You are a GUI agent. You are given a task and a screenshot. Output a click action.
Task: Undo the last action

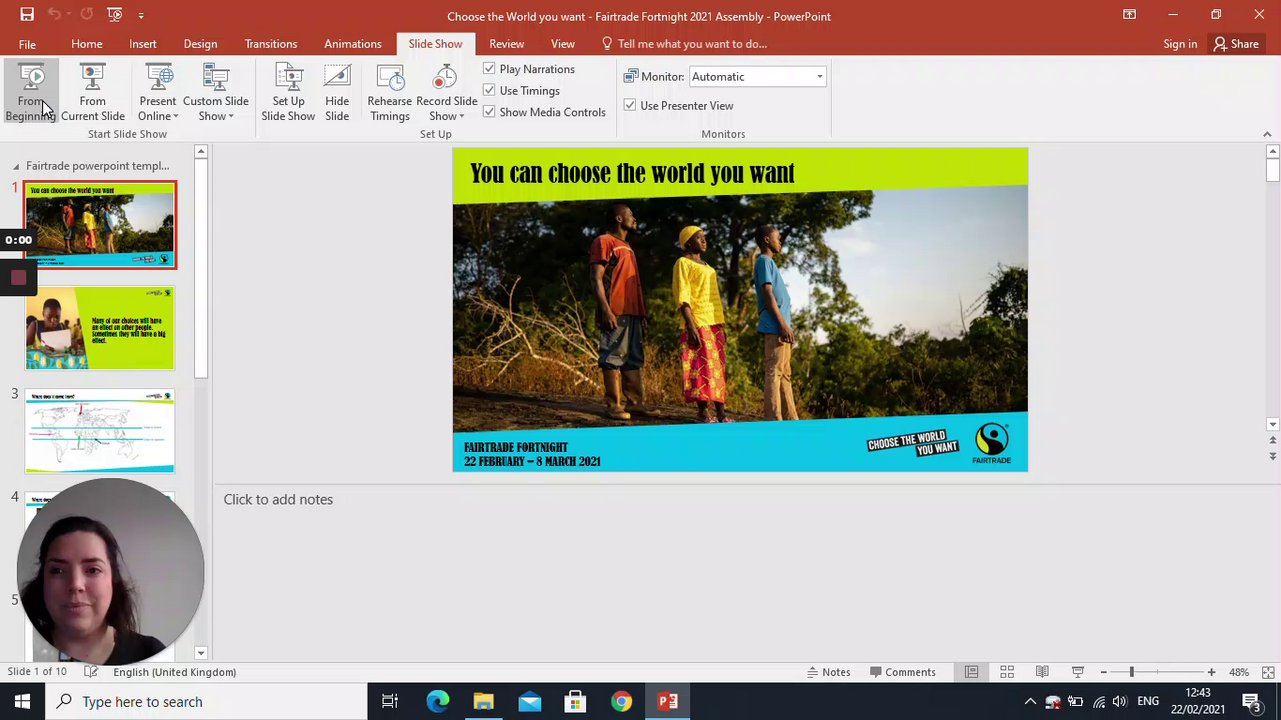point(55,15)
